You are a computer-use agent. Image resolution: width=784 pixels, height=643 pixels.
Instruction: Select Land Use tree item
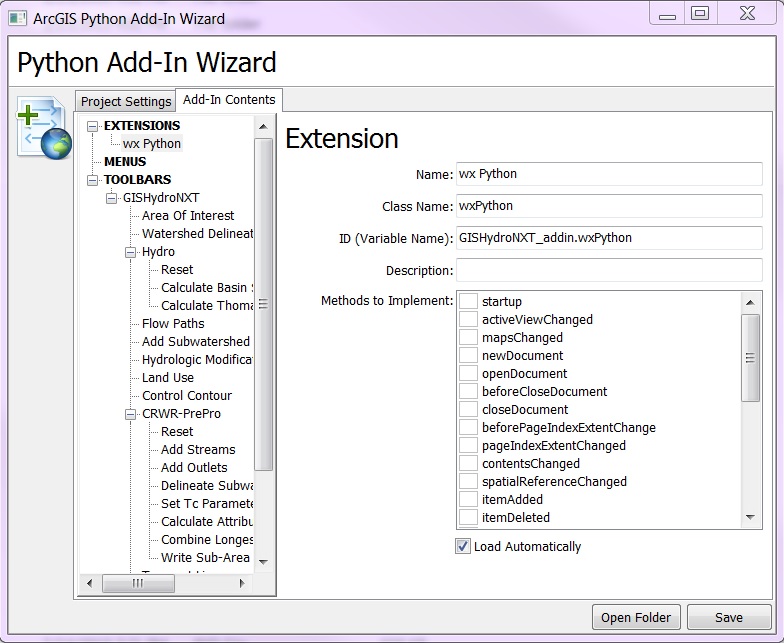click(x=168, y=378)
